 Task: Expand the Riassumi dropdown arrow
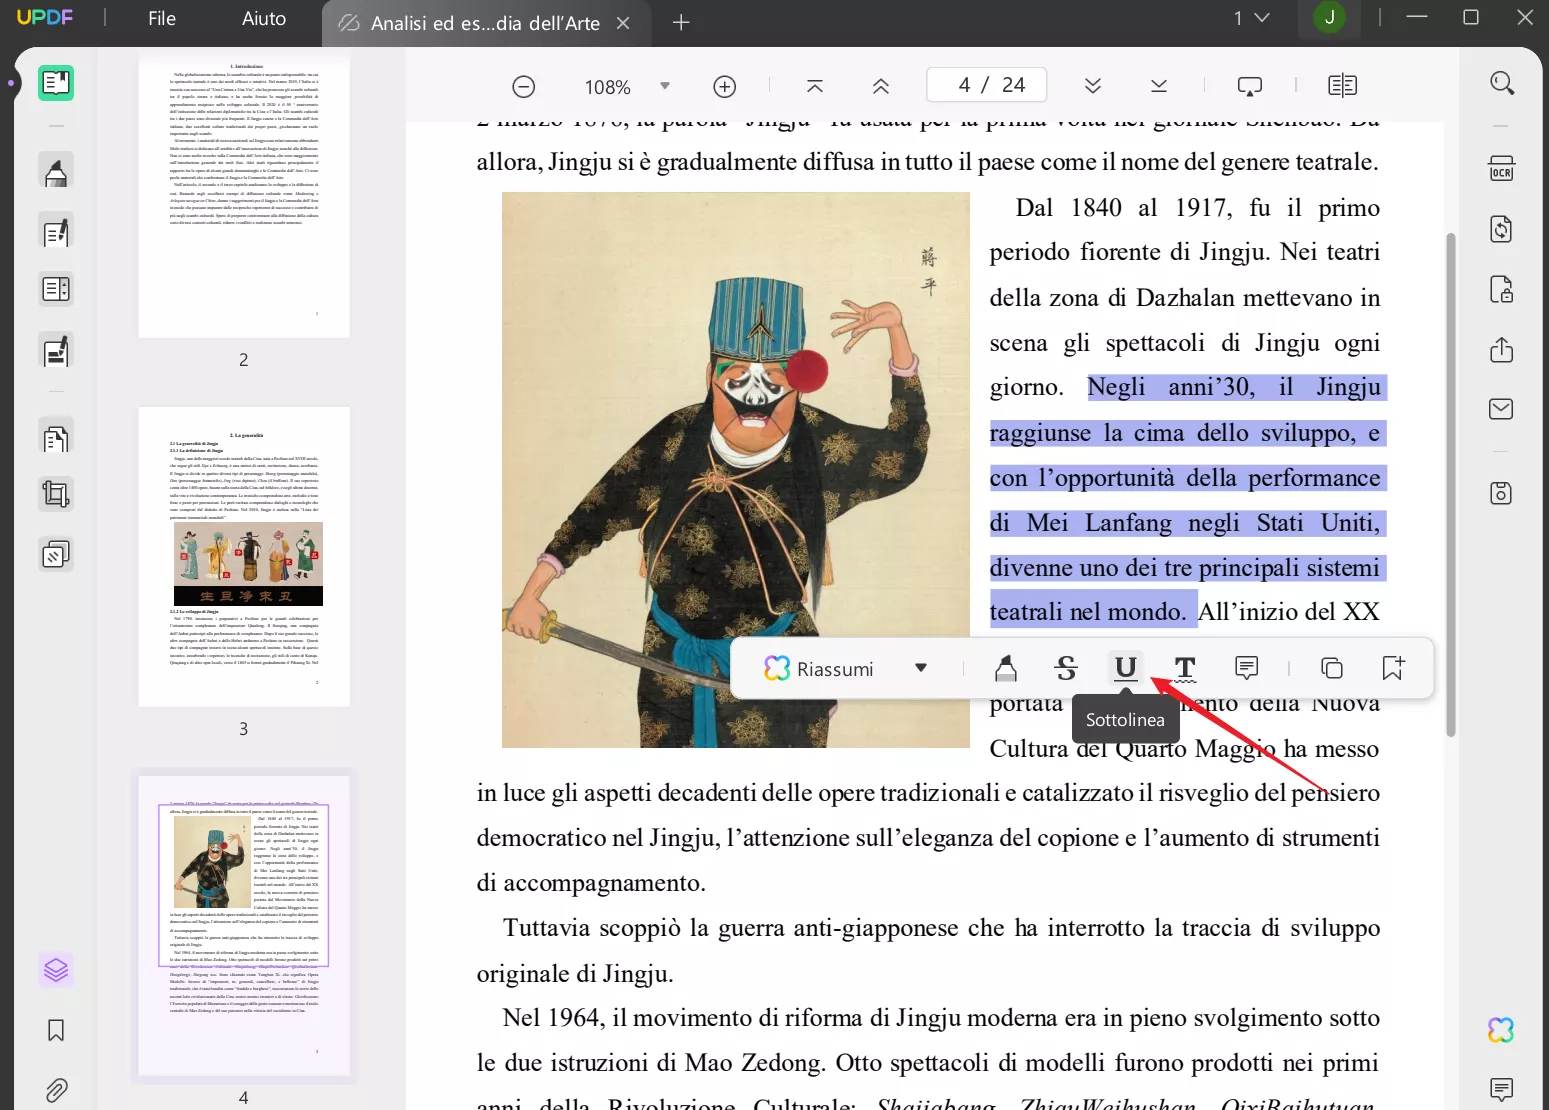(x=921, y=668)
